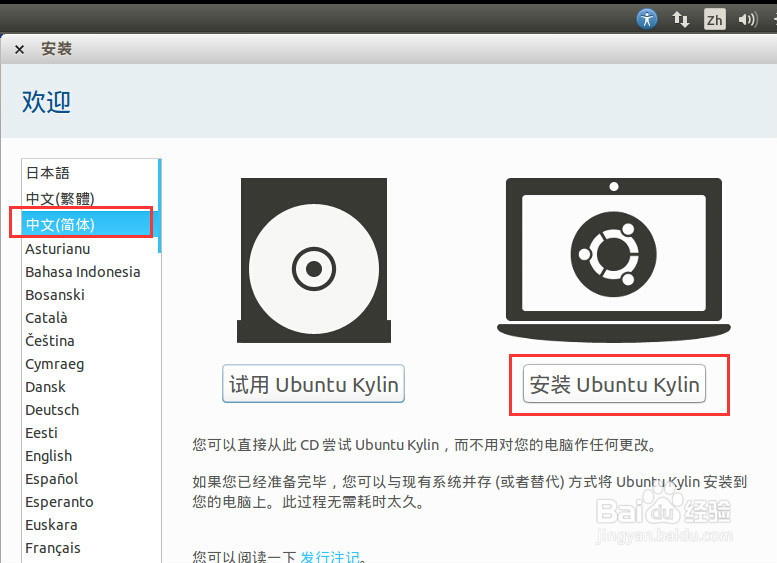Switch installer language to English

click(x=90, y=456)
